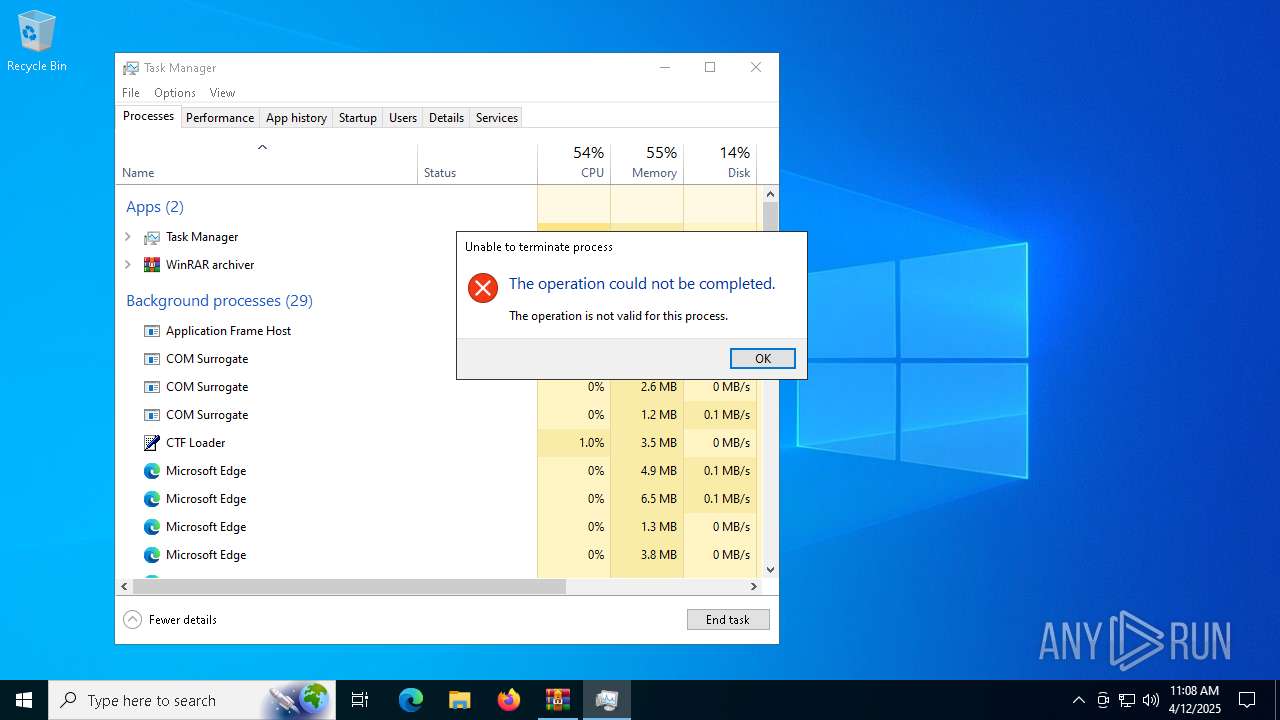Show hidden system tray icons
Viewport: 1280px width, 720px height.
coord(1078,700)
